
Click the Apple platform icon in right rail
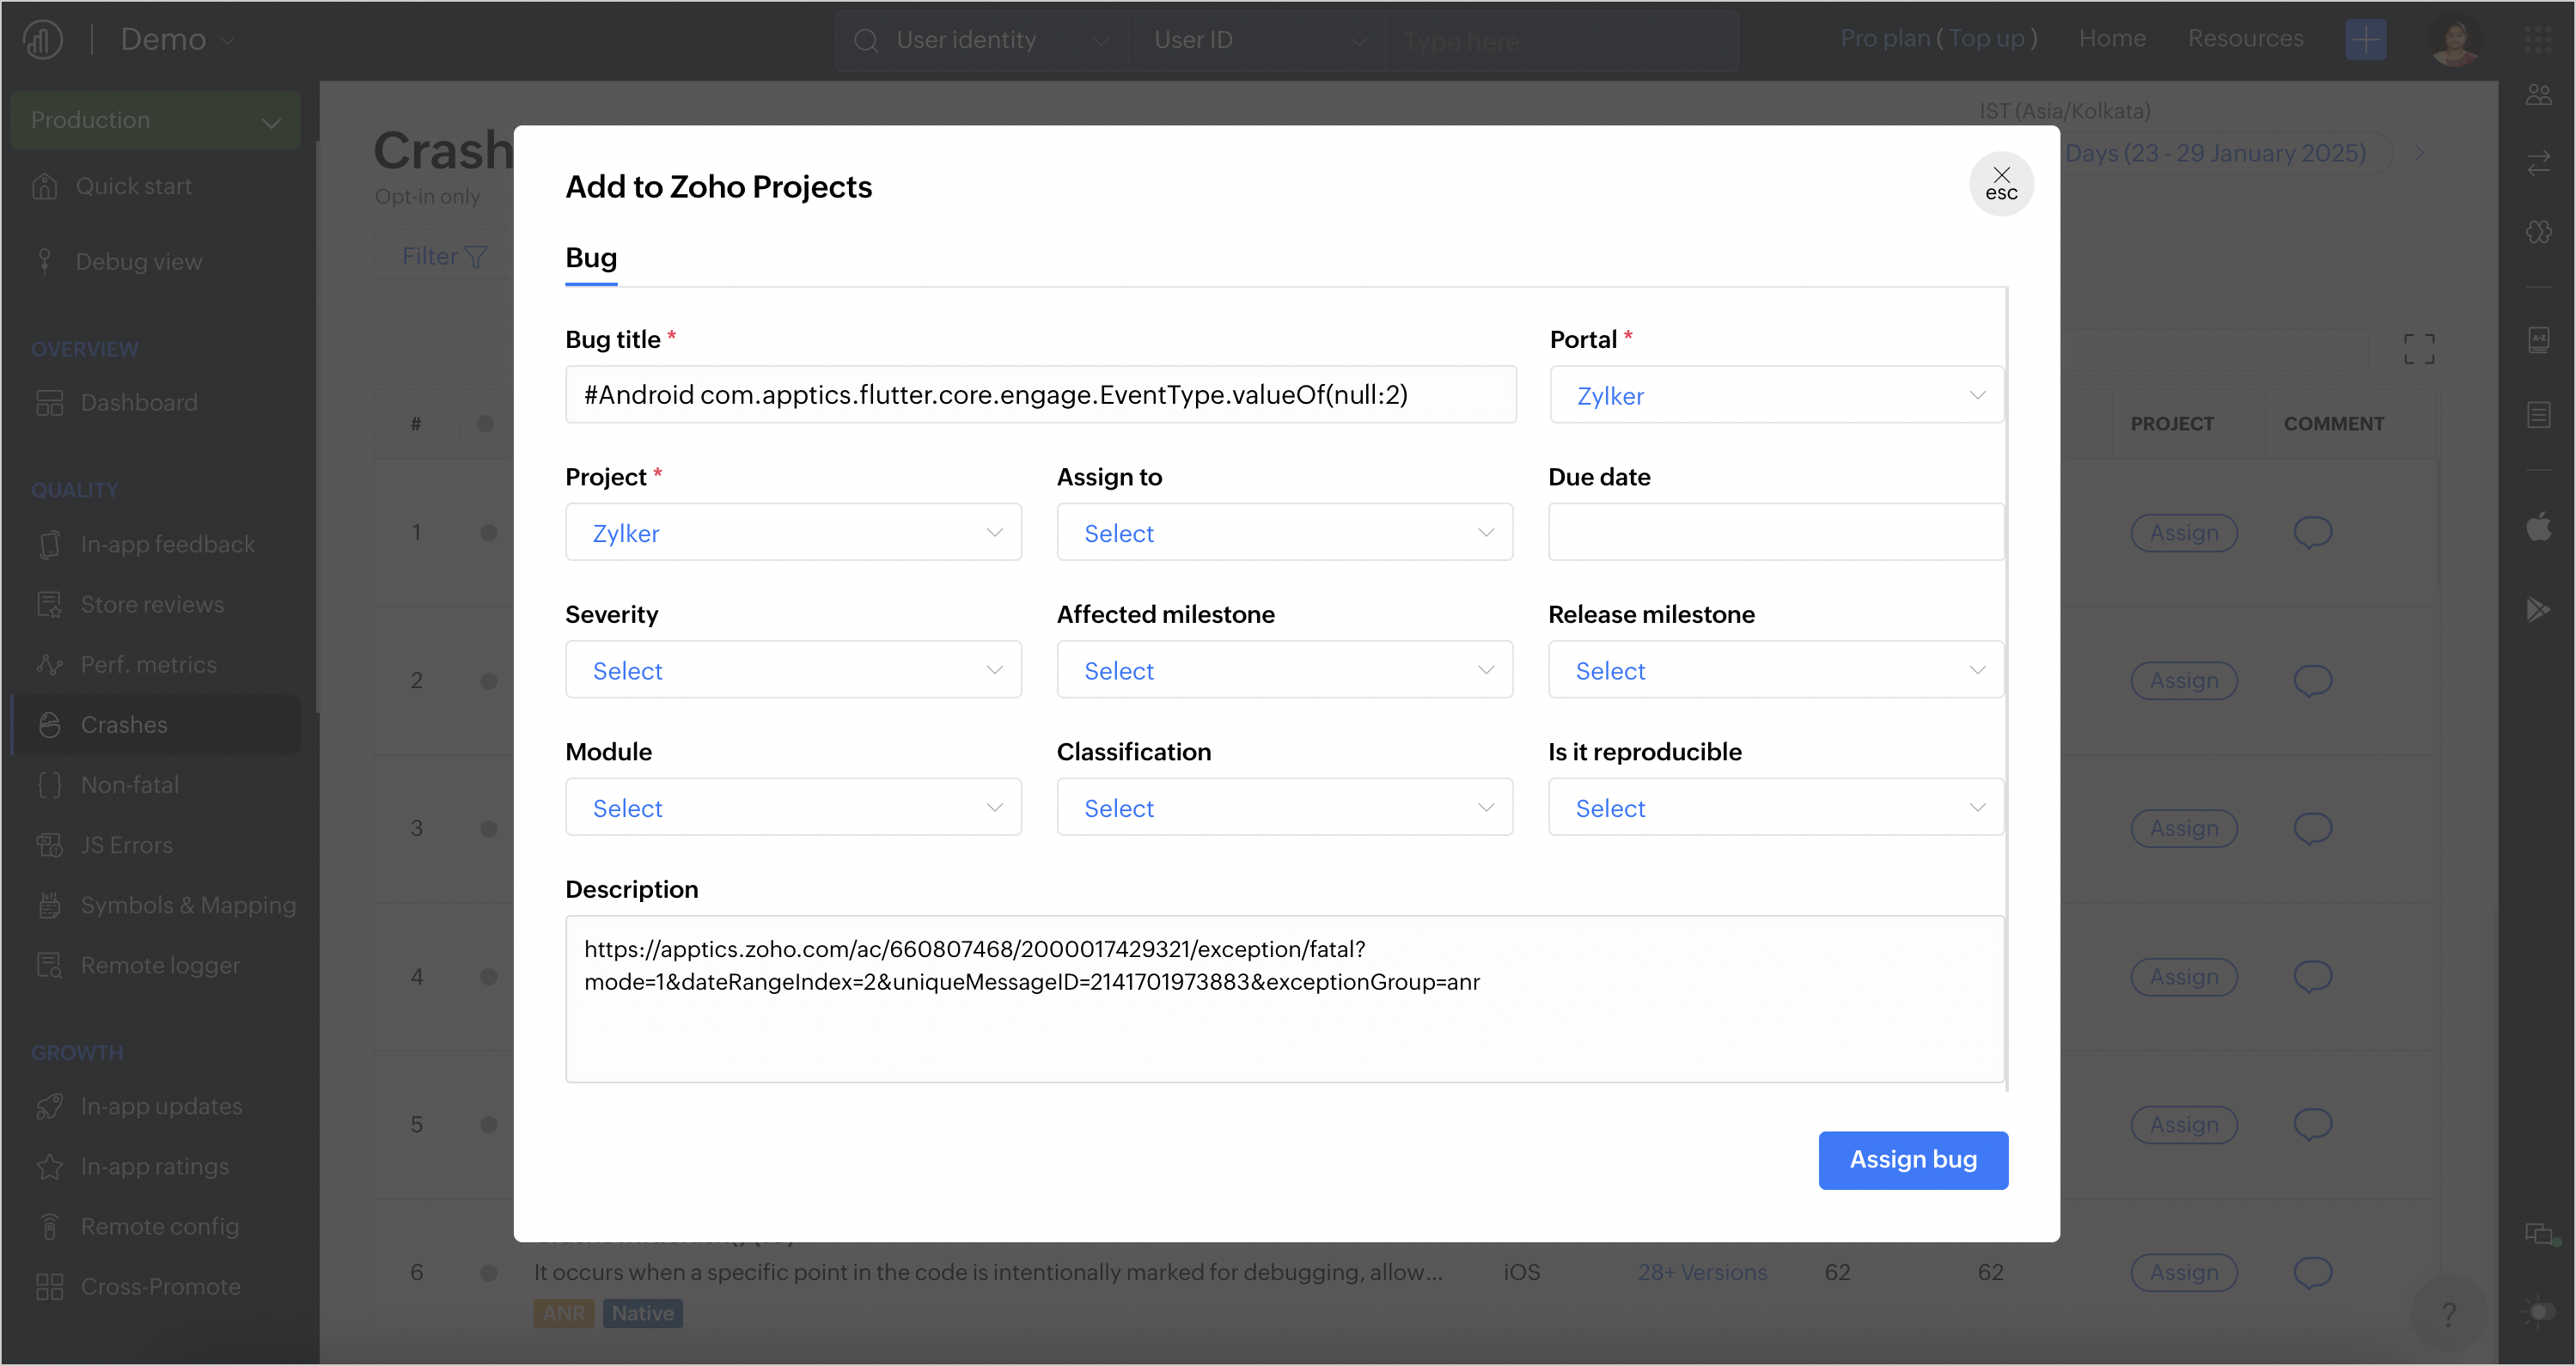(2538, 526)
